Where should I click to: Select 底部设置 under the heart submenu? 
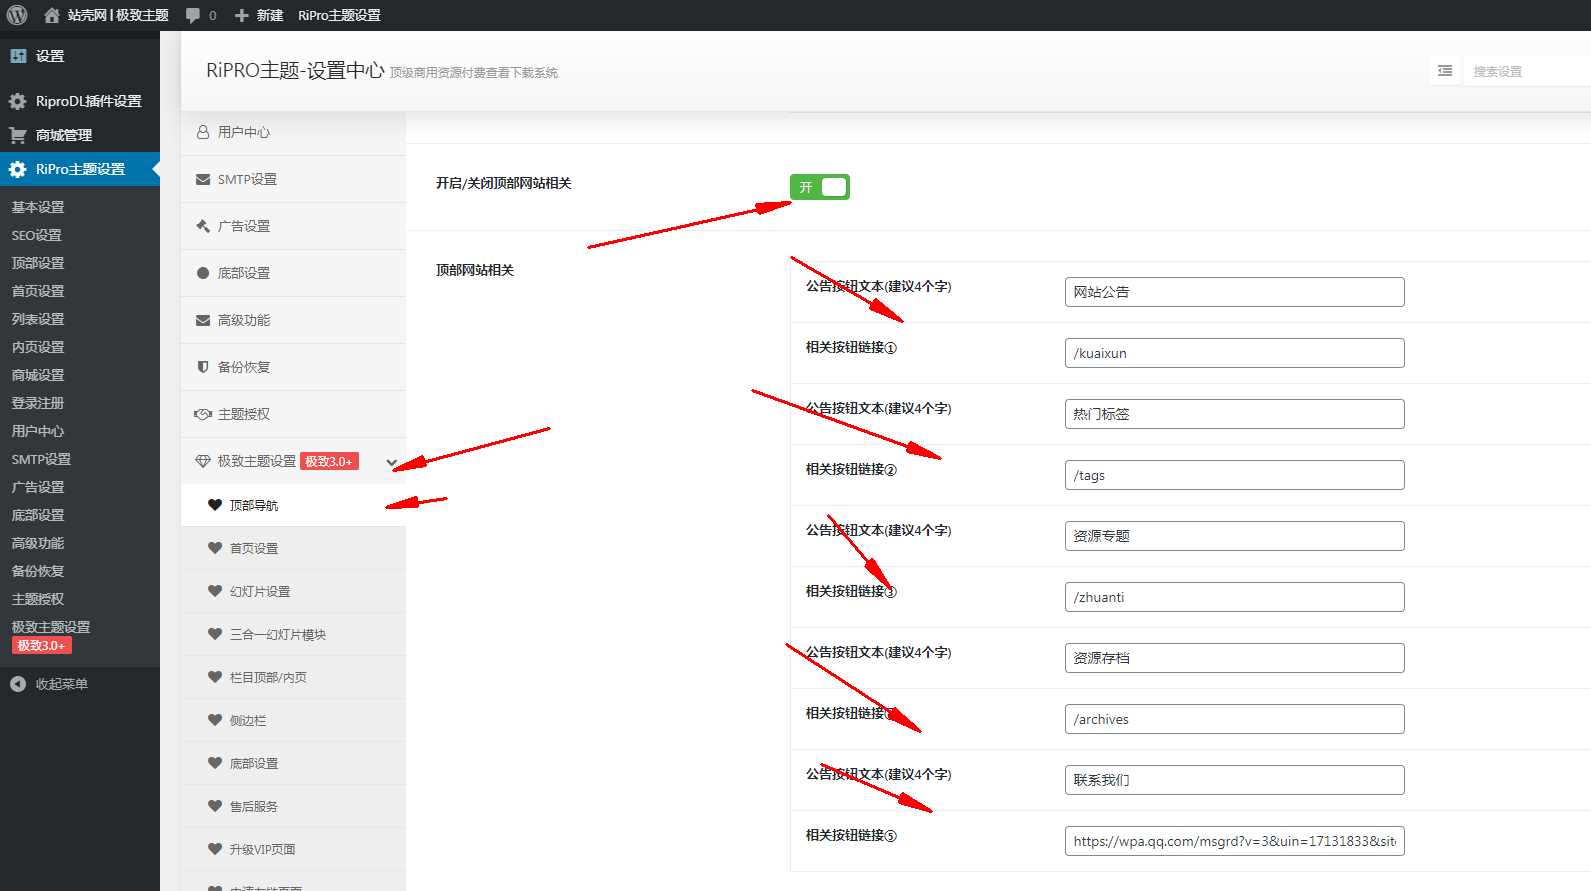tap(293, 763)
